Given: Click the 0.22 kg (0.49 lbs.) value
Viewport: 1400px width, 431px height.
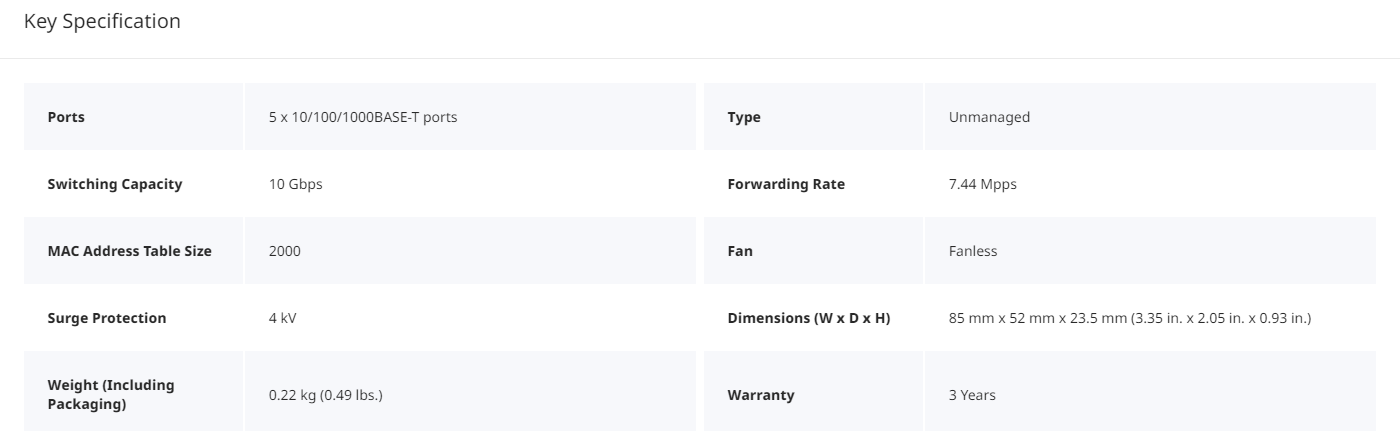Looking at the screenshot, I should click(326, 395).
